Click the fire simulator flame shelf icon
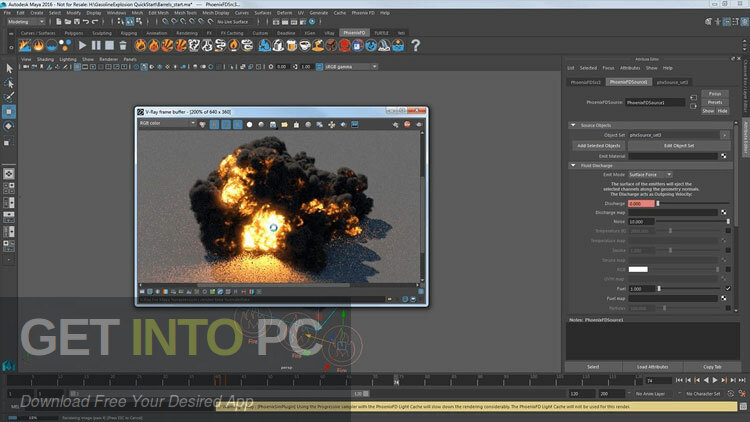Image resolution: width=750 pixels, height=422 pixels. click(x=38, y=45)
